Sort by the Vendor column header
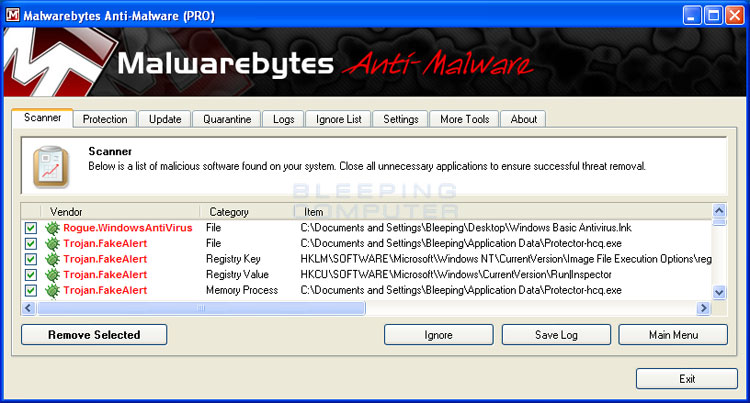This screenshot has width=750, height=403. point(66,212)
